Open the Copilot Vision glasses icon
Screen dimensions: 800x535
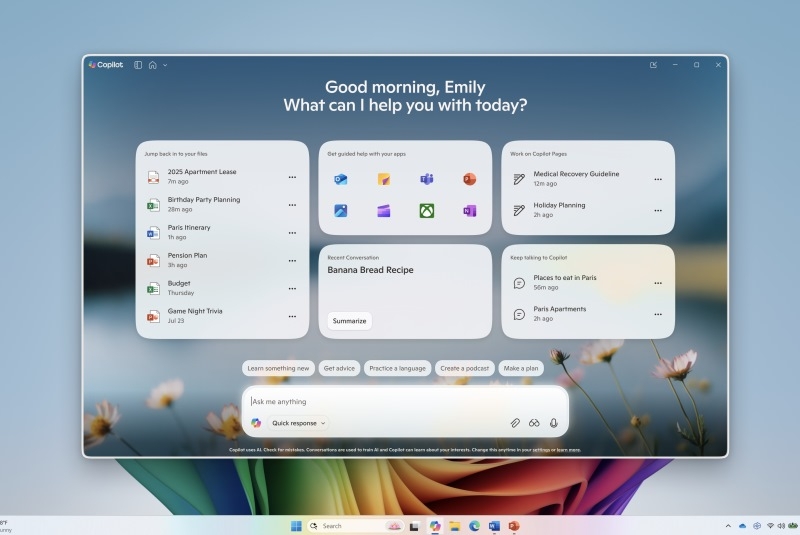point(534,423)
